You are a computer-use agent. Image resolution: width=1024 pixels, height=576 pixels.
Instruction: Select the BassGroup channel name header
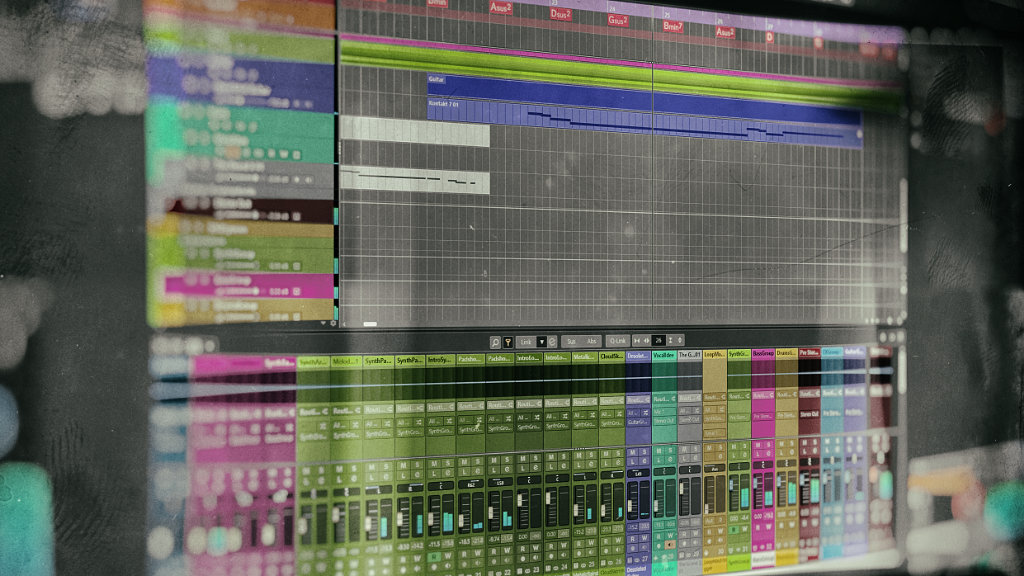tap(763, 354)
